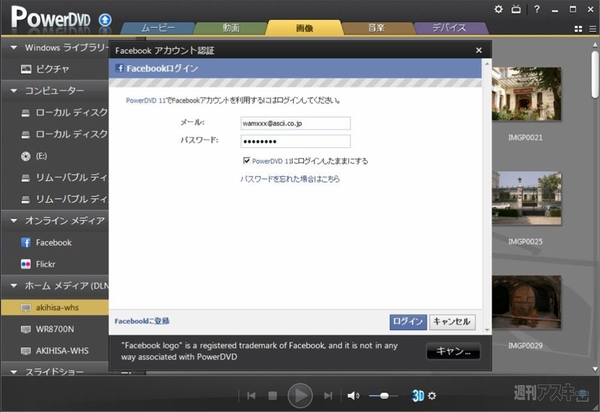Adjust the volume slider

pyautogui.click(x=383, y=396)
